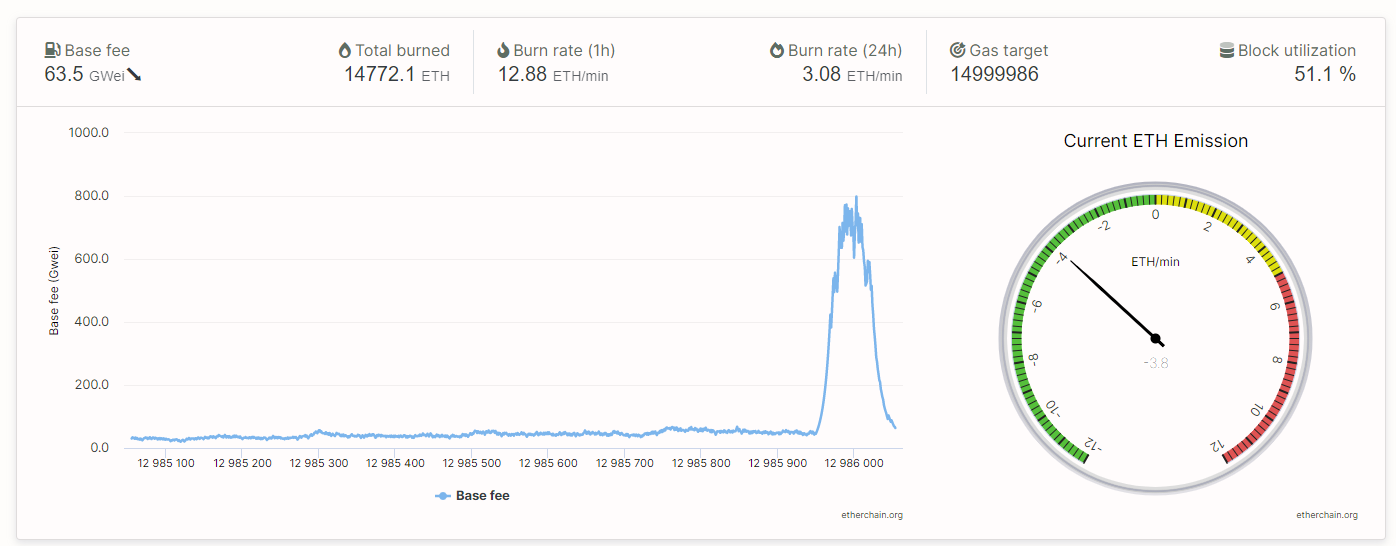Click the 12.88 ETH/min burn rate value
Screen dimensions: 1396x546
[x=552, y=75]
